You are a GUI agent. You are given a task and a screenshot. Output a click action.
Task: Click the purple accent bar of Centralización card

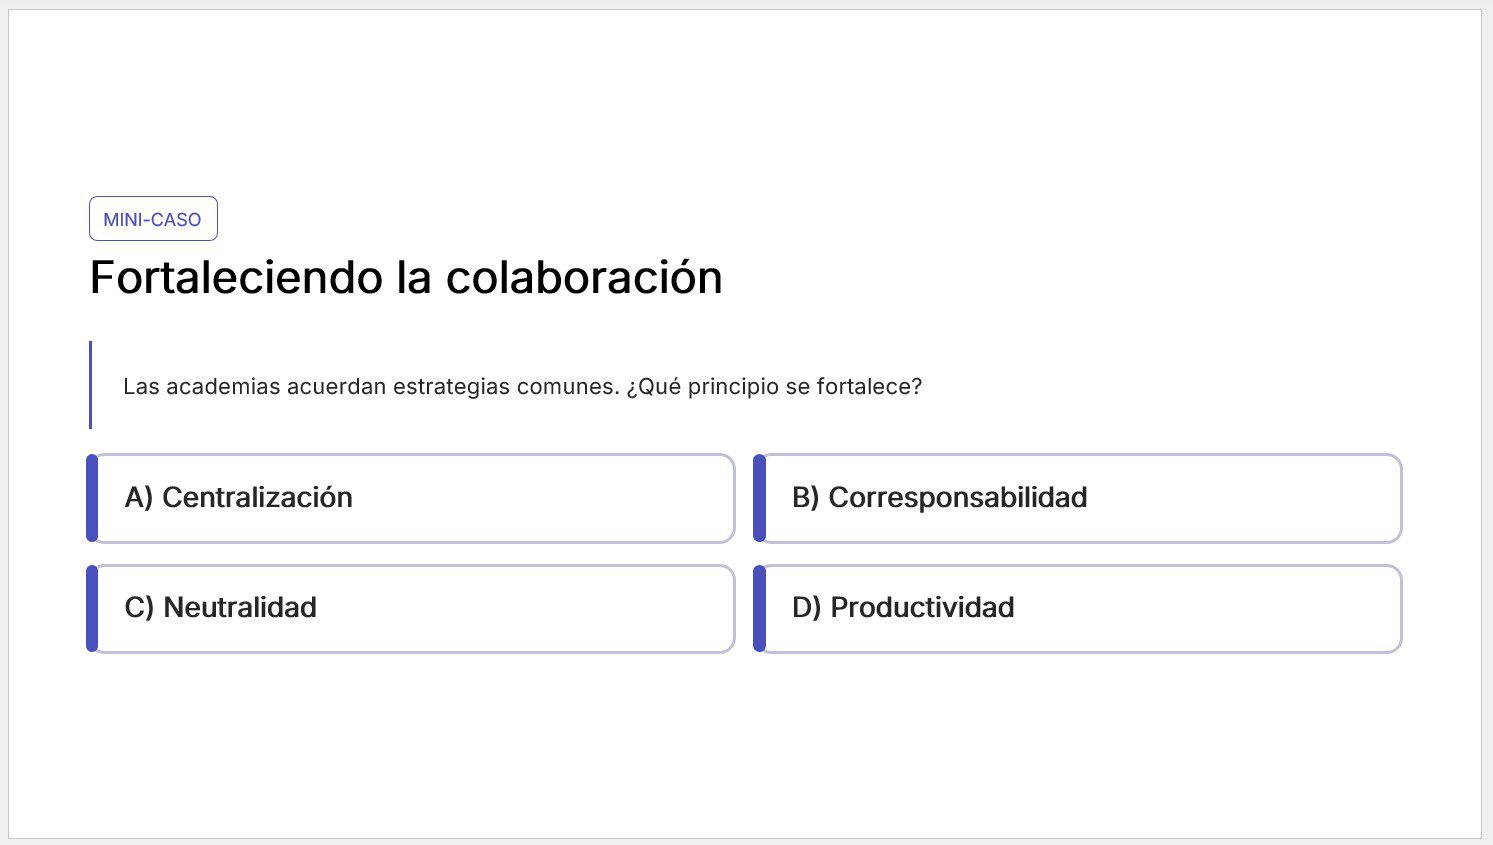click(x=92, y=498)
